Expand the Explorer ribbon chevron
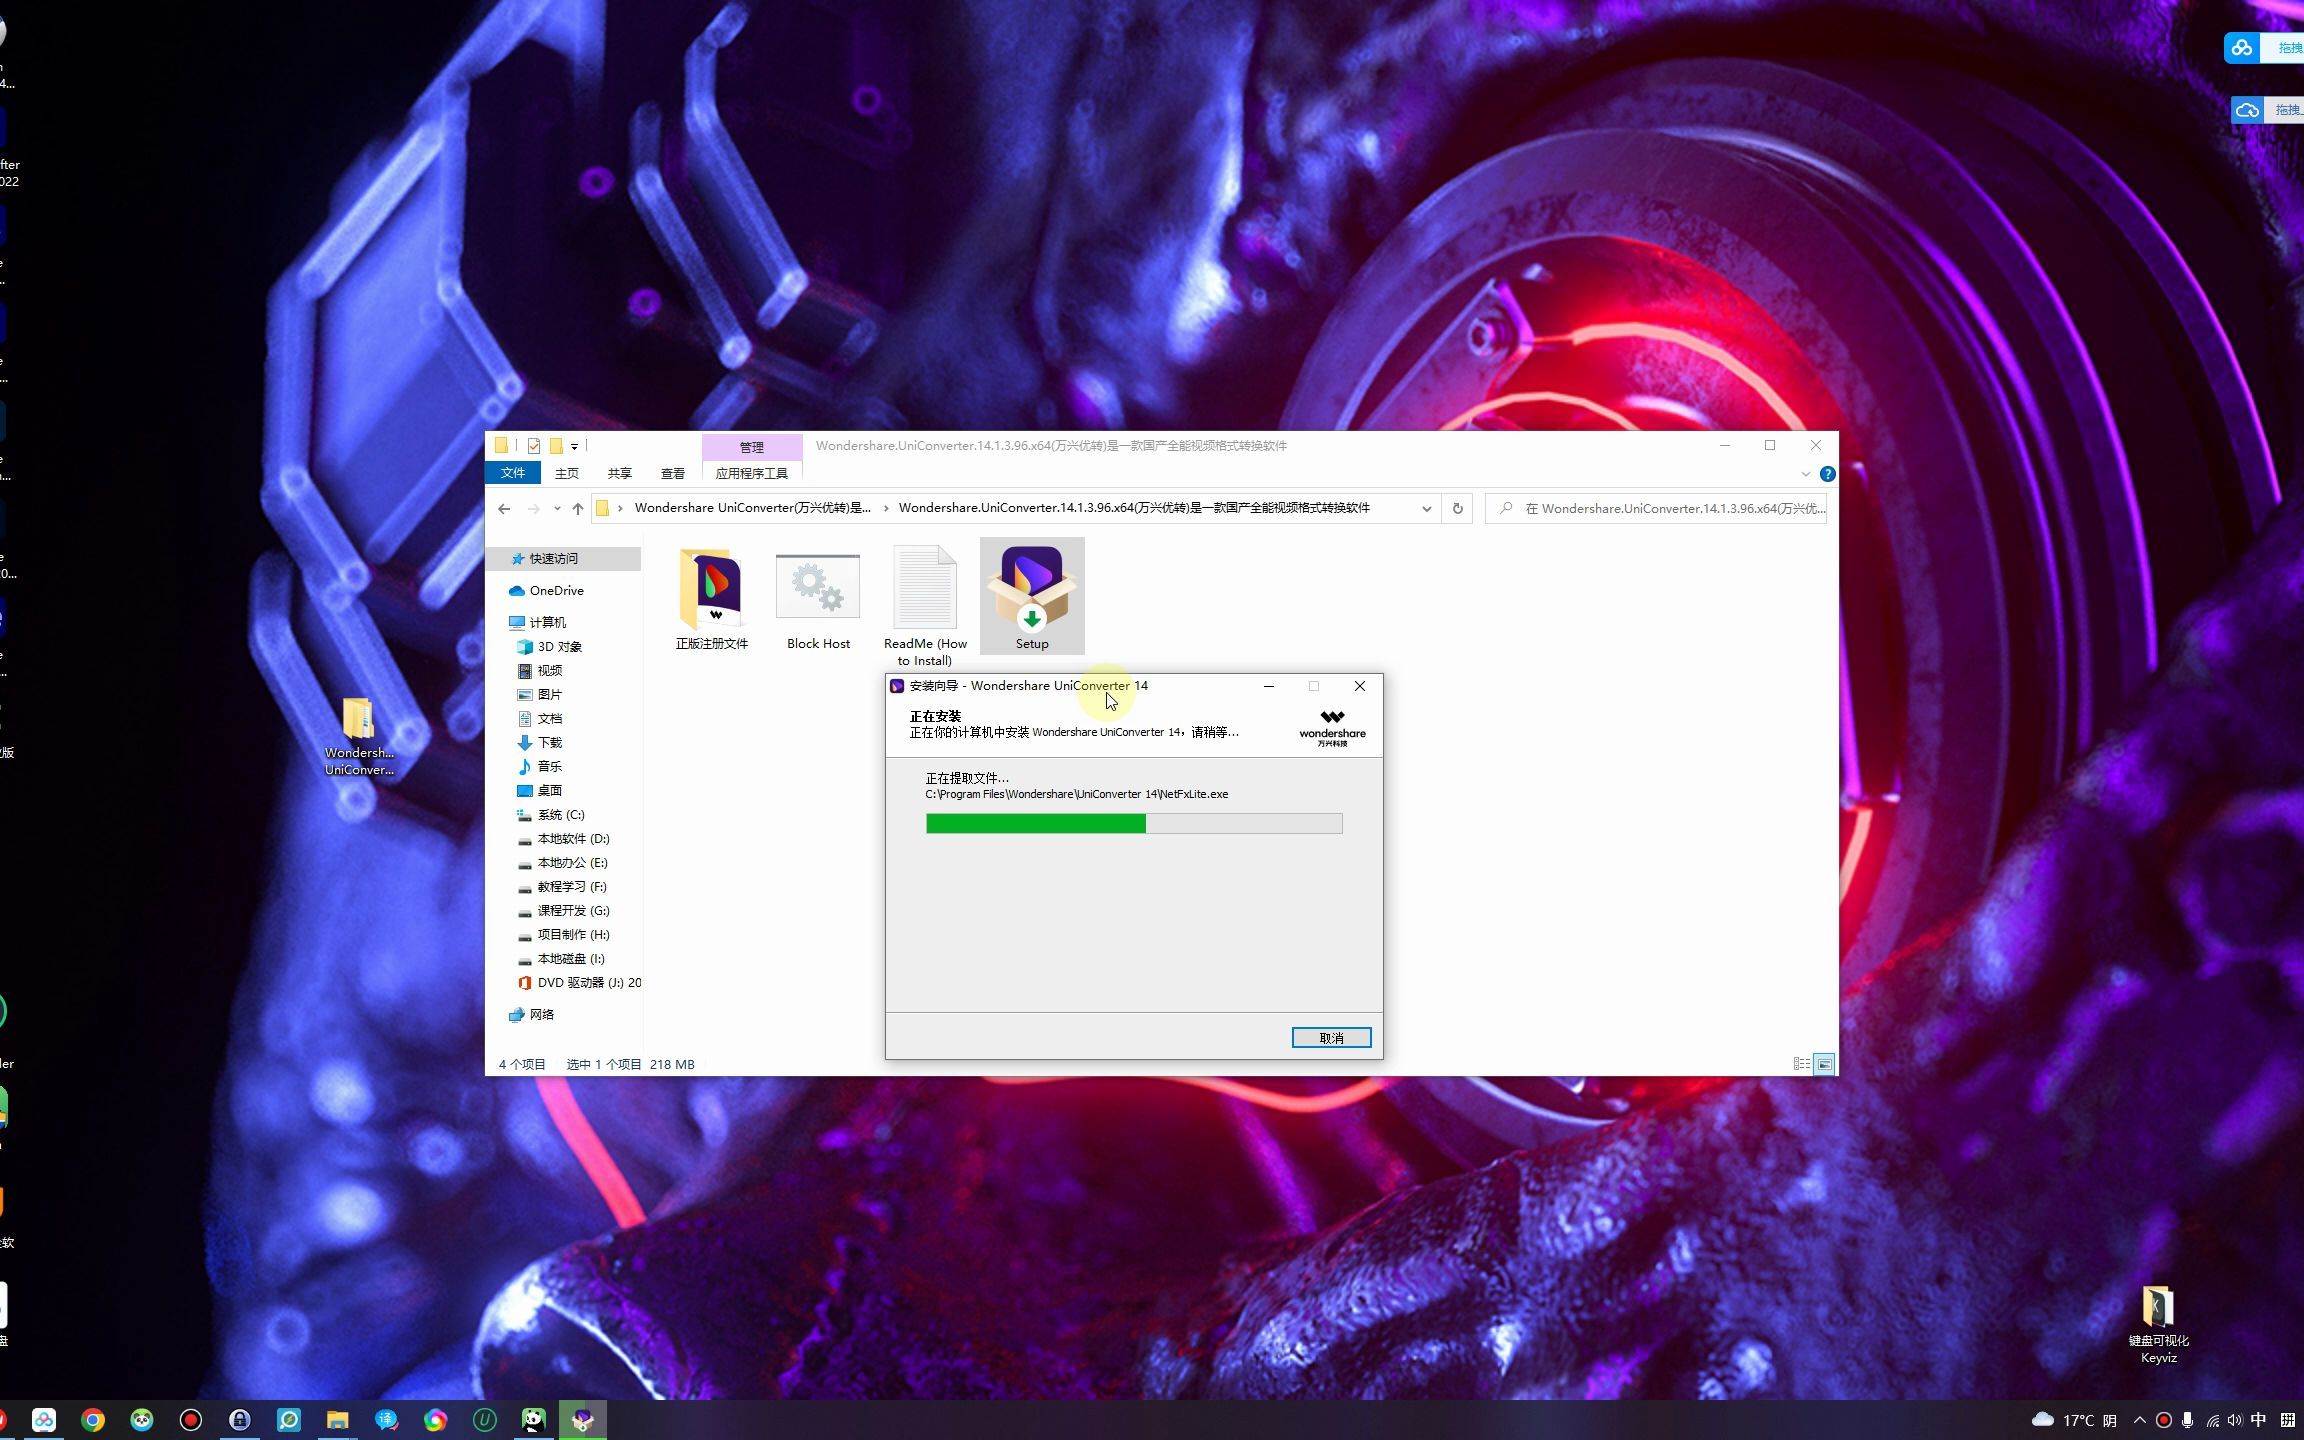This screenshot has height=1440, width=2304. (x=1806, y=474)
